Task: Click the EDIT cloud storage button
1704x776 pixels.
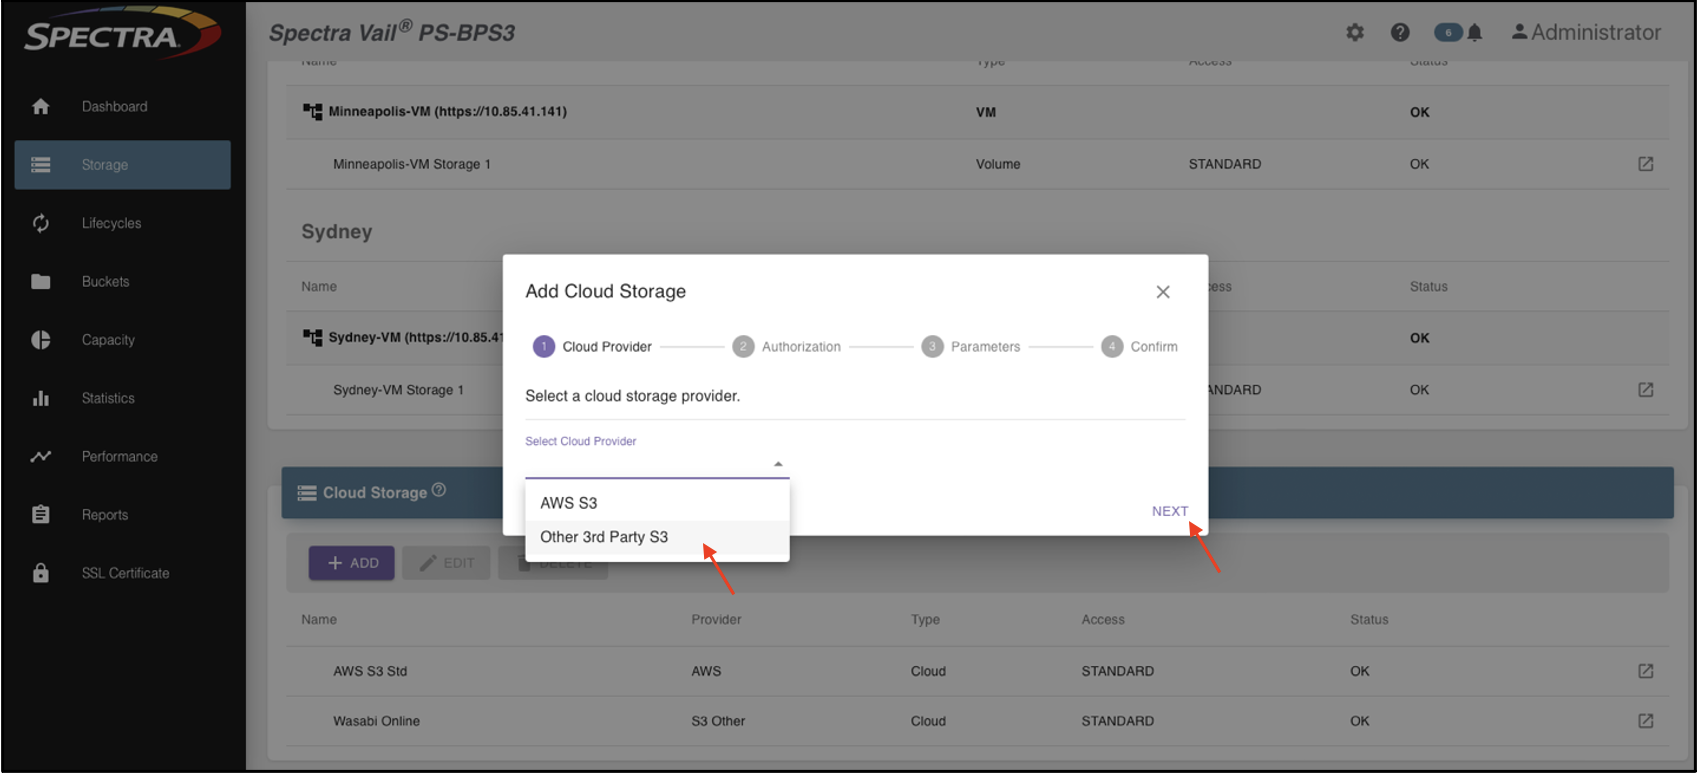Action: 446,564
